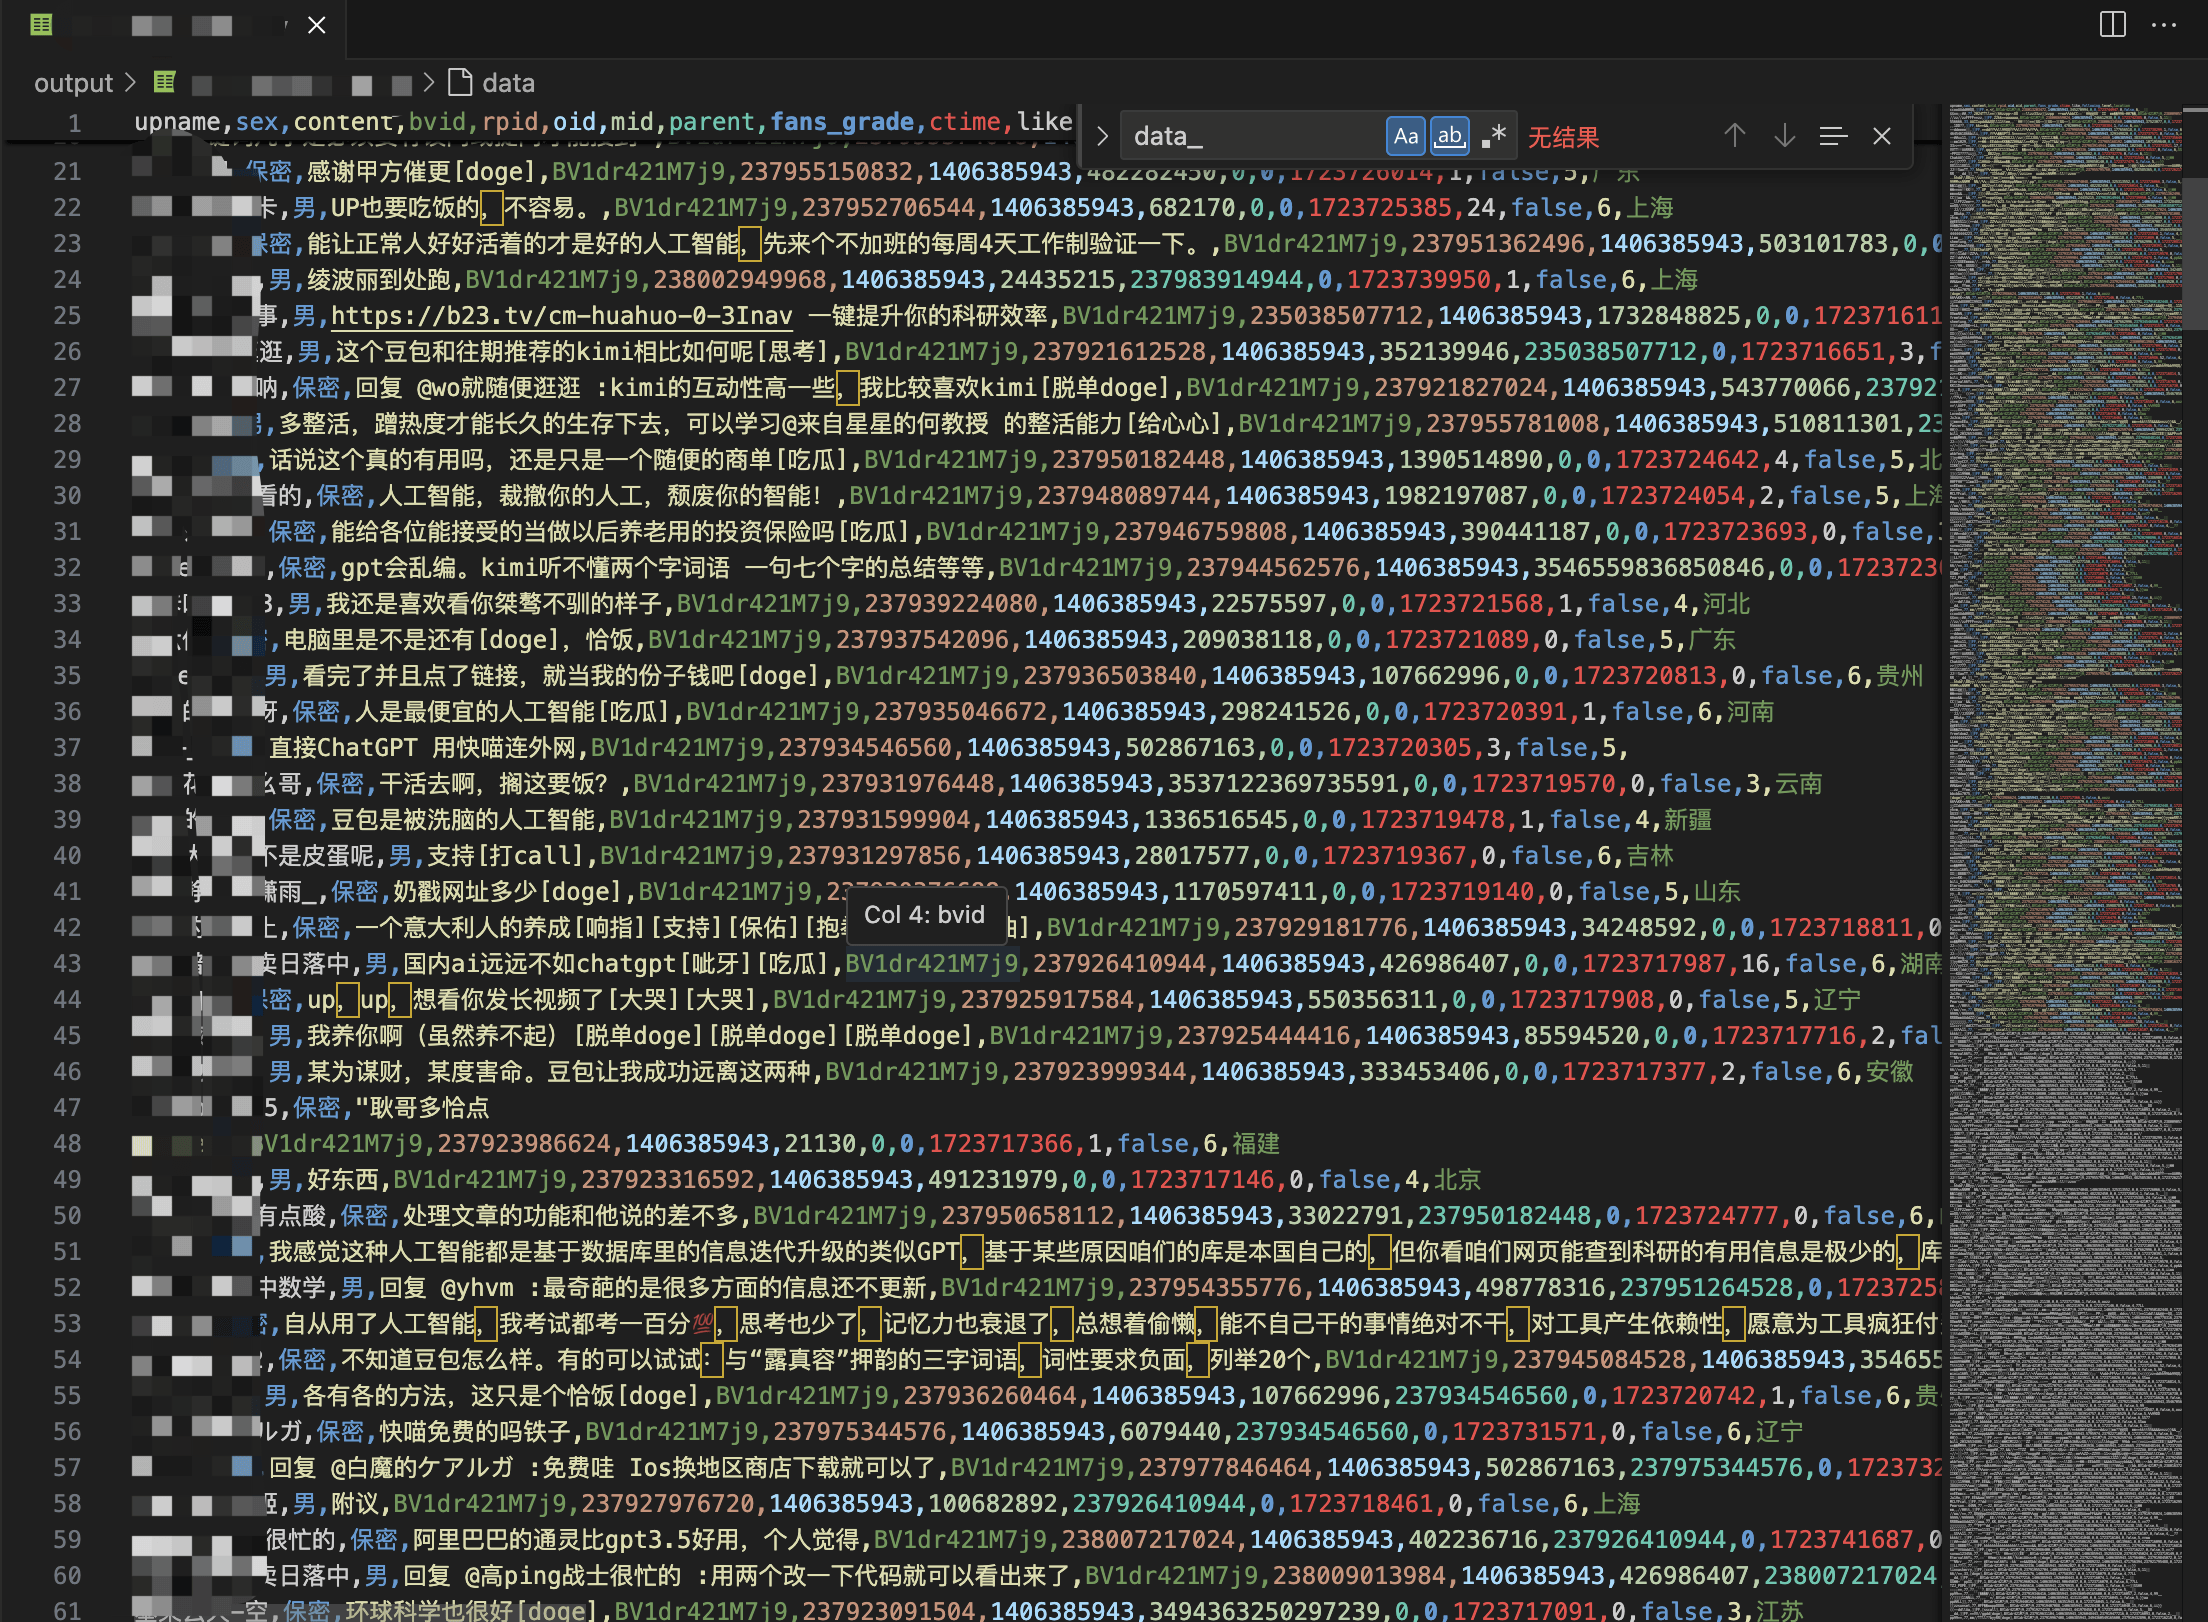The image size is (2208, 1622).
Task: Expand the replace field chevron
Action: tap(1102, 136)
